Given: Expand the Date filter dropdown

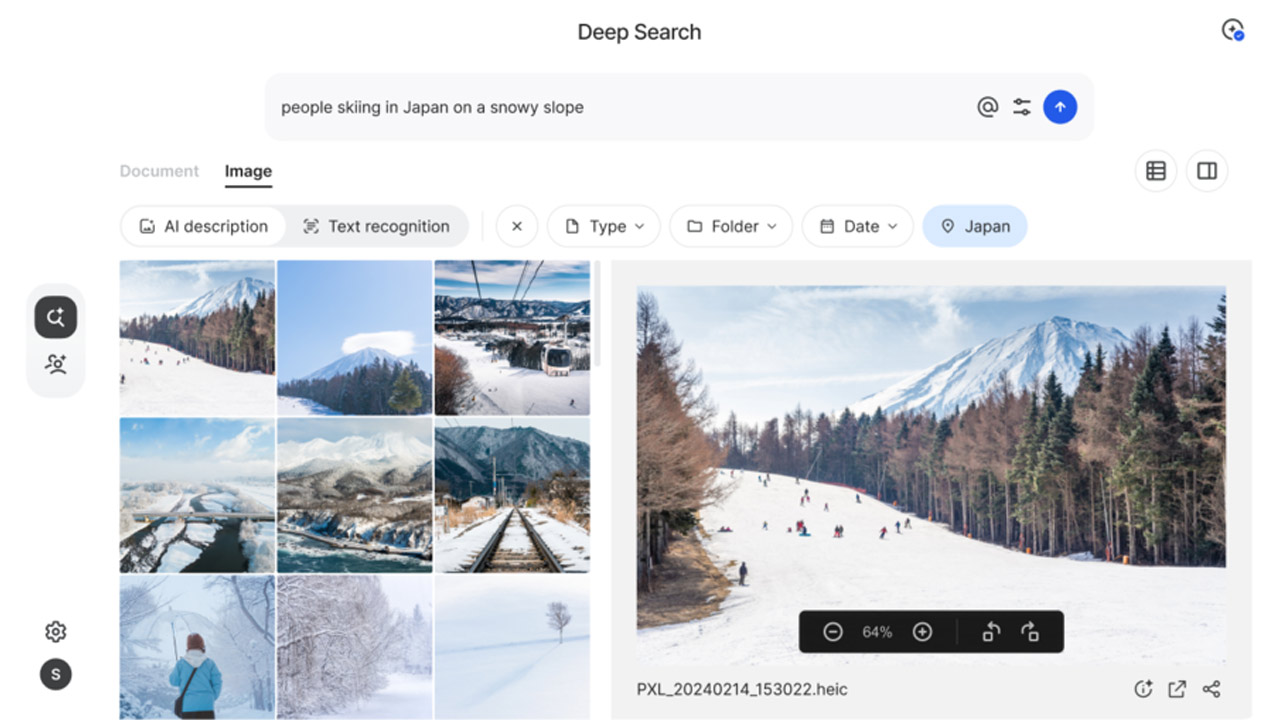Looking at the screenshot, I should tap(858, 226).
